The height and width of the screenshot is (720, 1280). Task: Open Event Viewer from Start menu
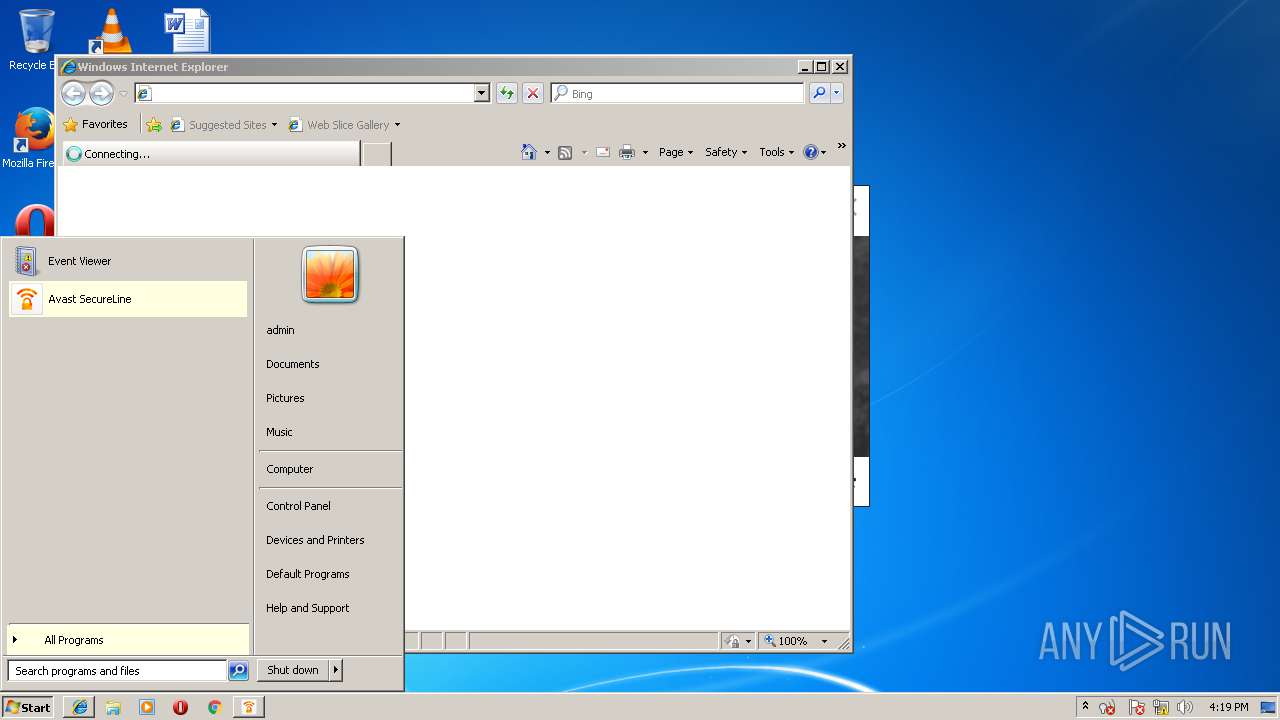(128, 261)
